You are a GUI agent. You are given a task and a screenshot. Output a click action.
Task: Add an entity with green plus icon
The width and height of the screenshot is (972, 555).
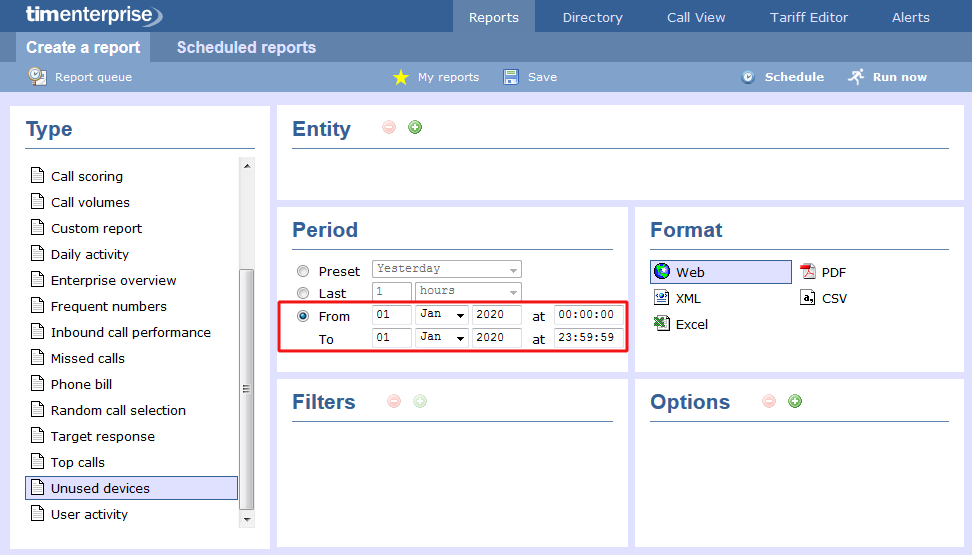415,127
